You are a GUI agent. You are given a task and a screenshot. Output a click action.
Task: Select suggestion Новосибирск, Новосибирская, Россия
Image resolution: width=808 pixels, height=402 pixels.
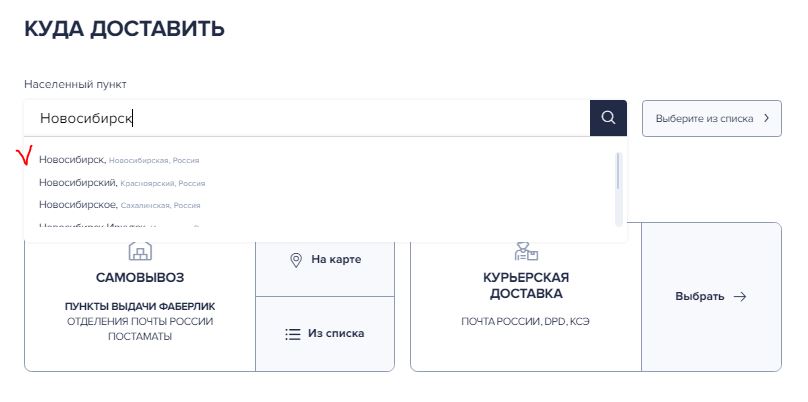coord(119,160)
